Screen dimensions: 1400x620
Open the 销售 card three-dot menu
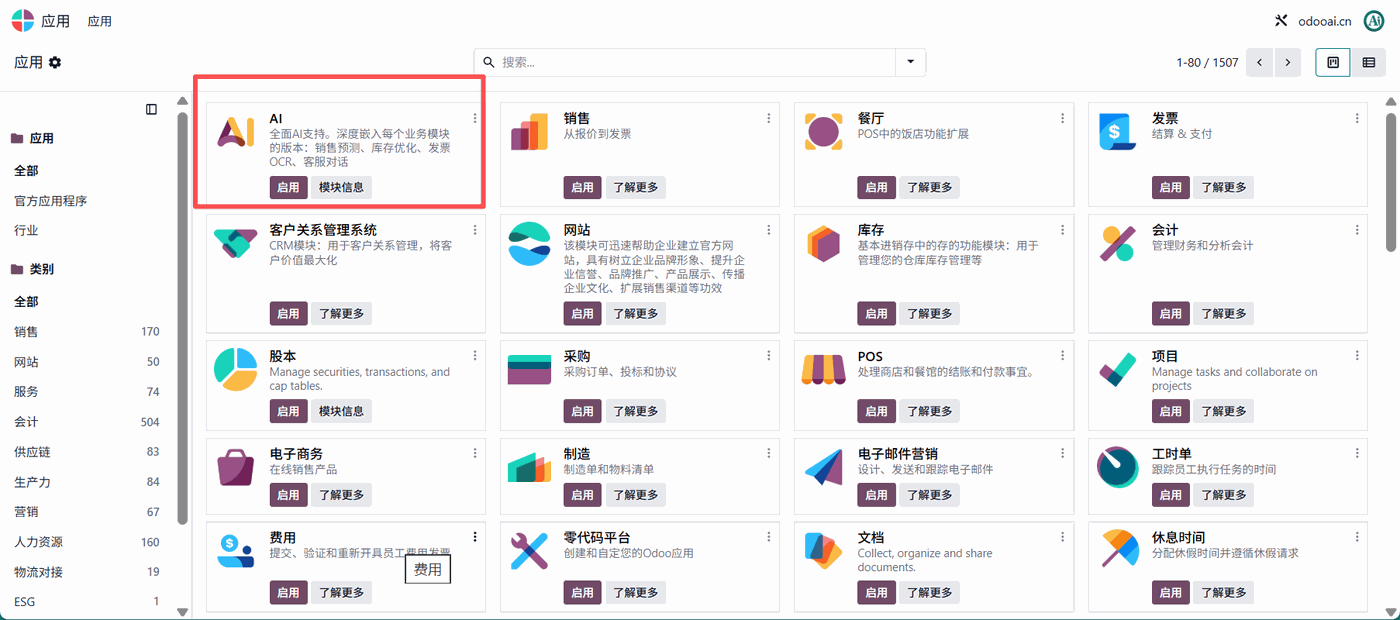click(769, 118)
